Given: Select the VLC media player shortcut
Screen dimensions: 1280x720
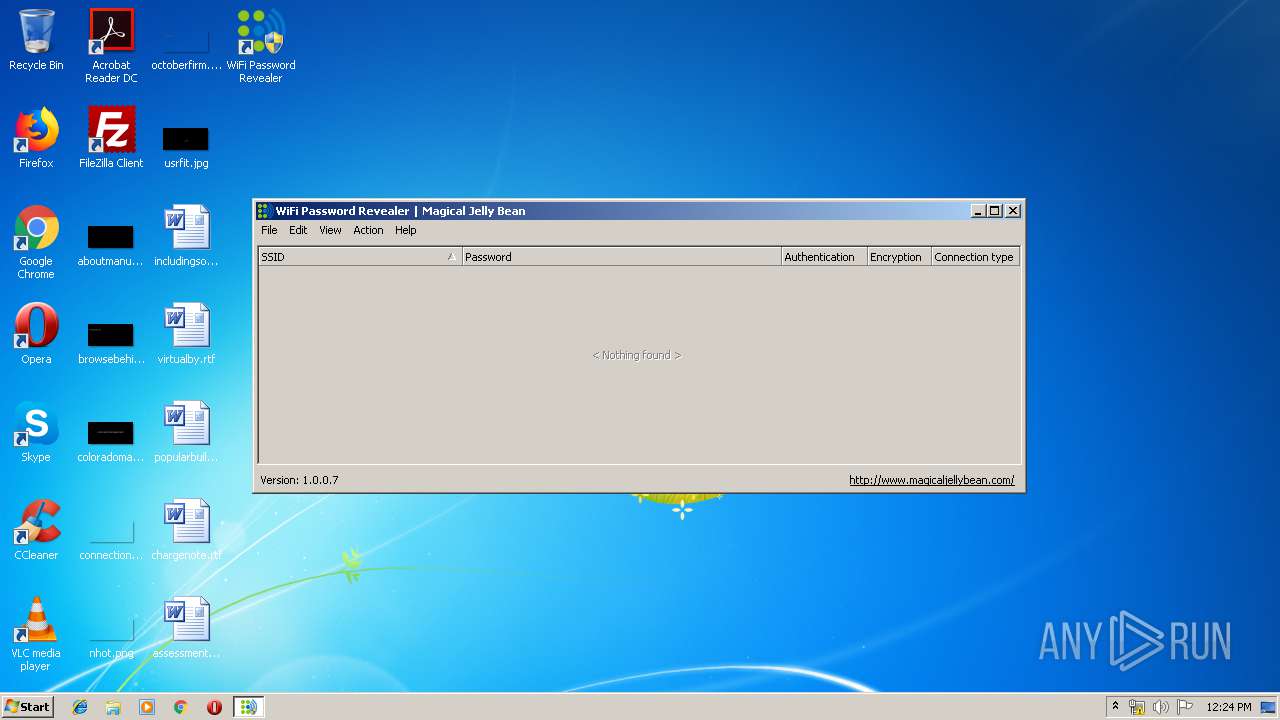Looking at the screenshot, I should [36, 634].
